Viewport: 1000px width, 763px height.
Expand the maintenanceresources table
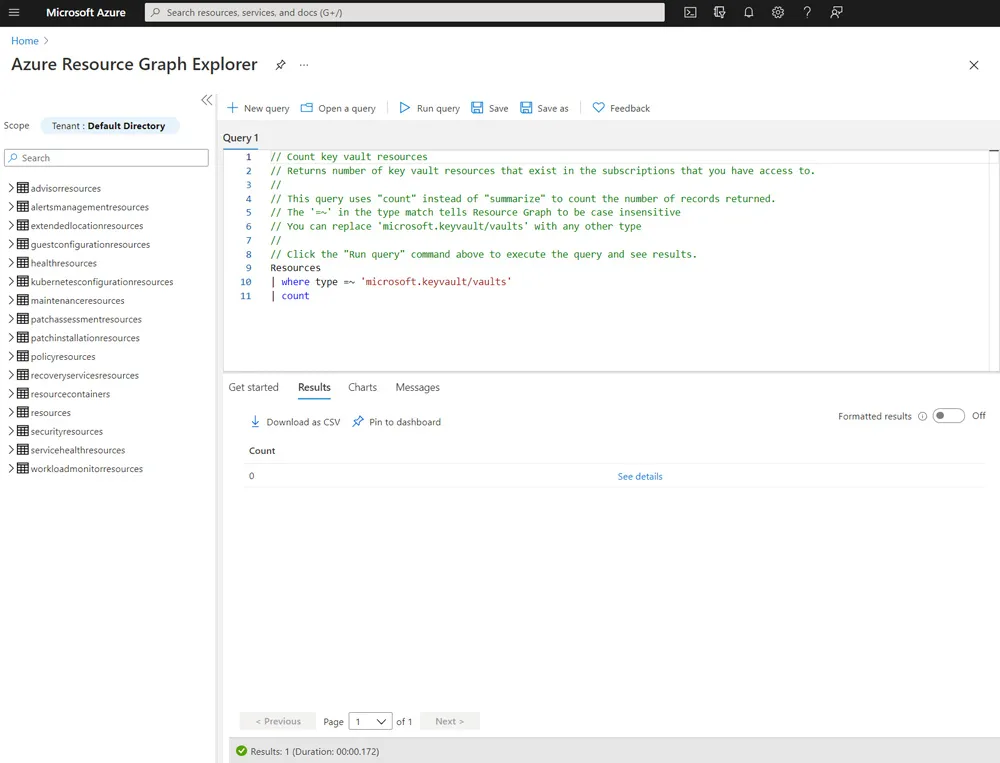[x=11, y=300]
